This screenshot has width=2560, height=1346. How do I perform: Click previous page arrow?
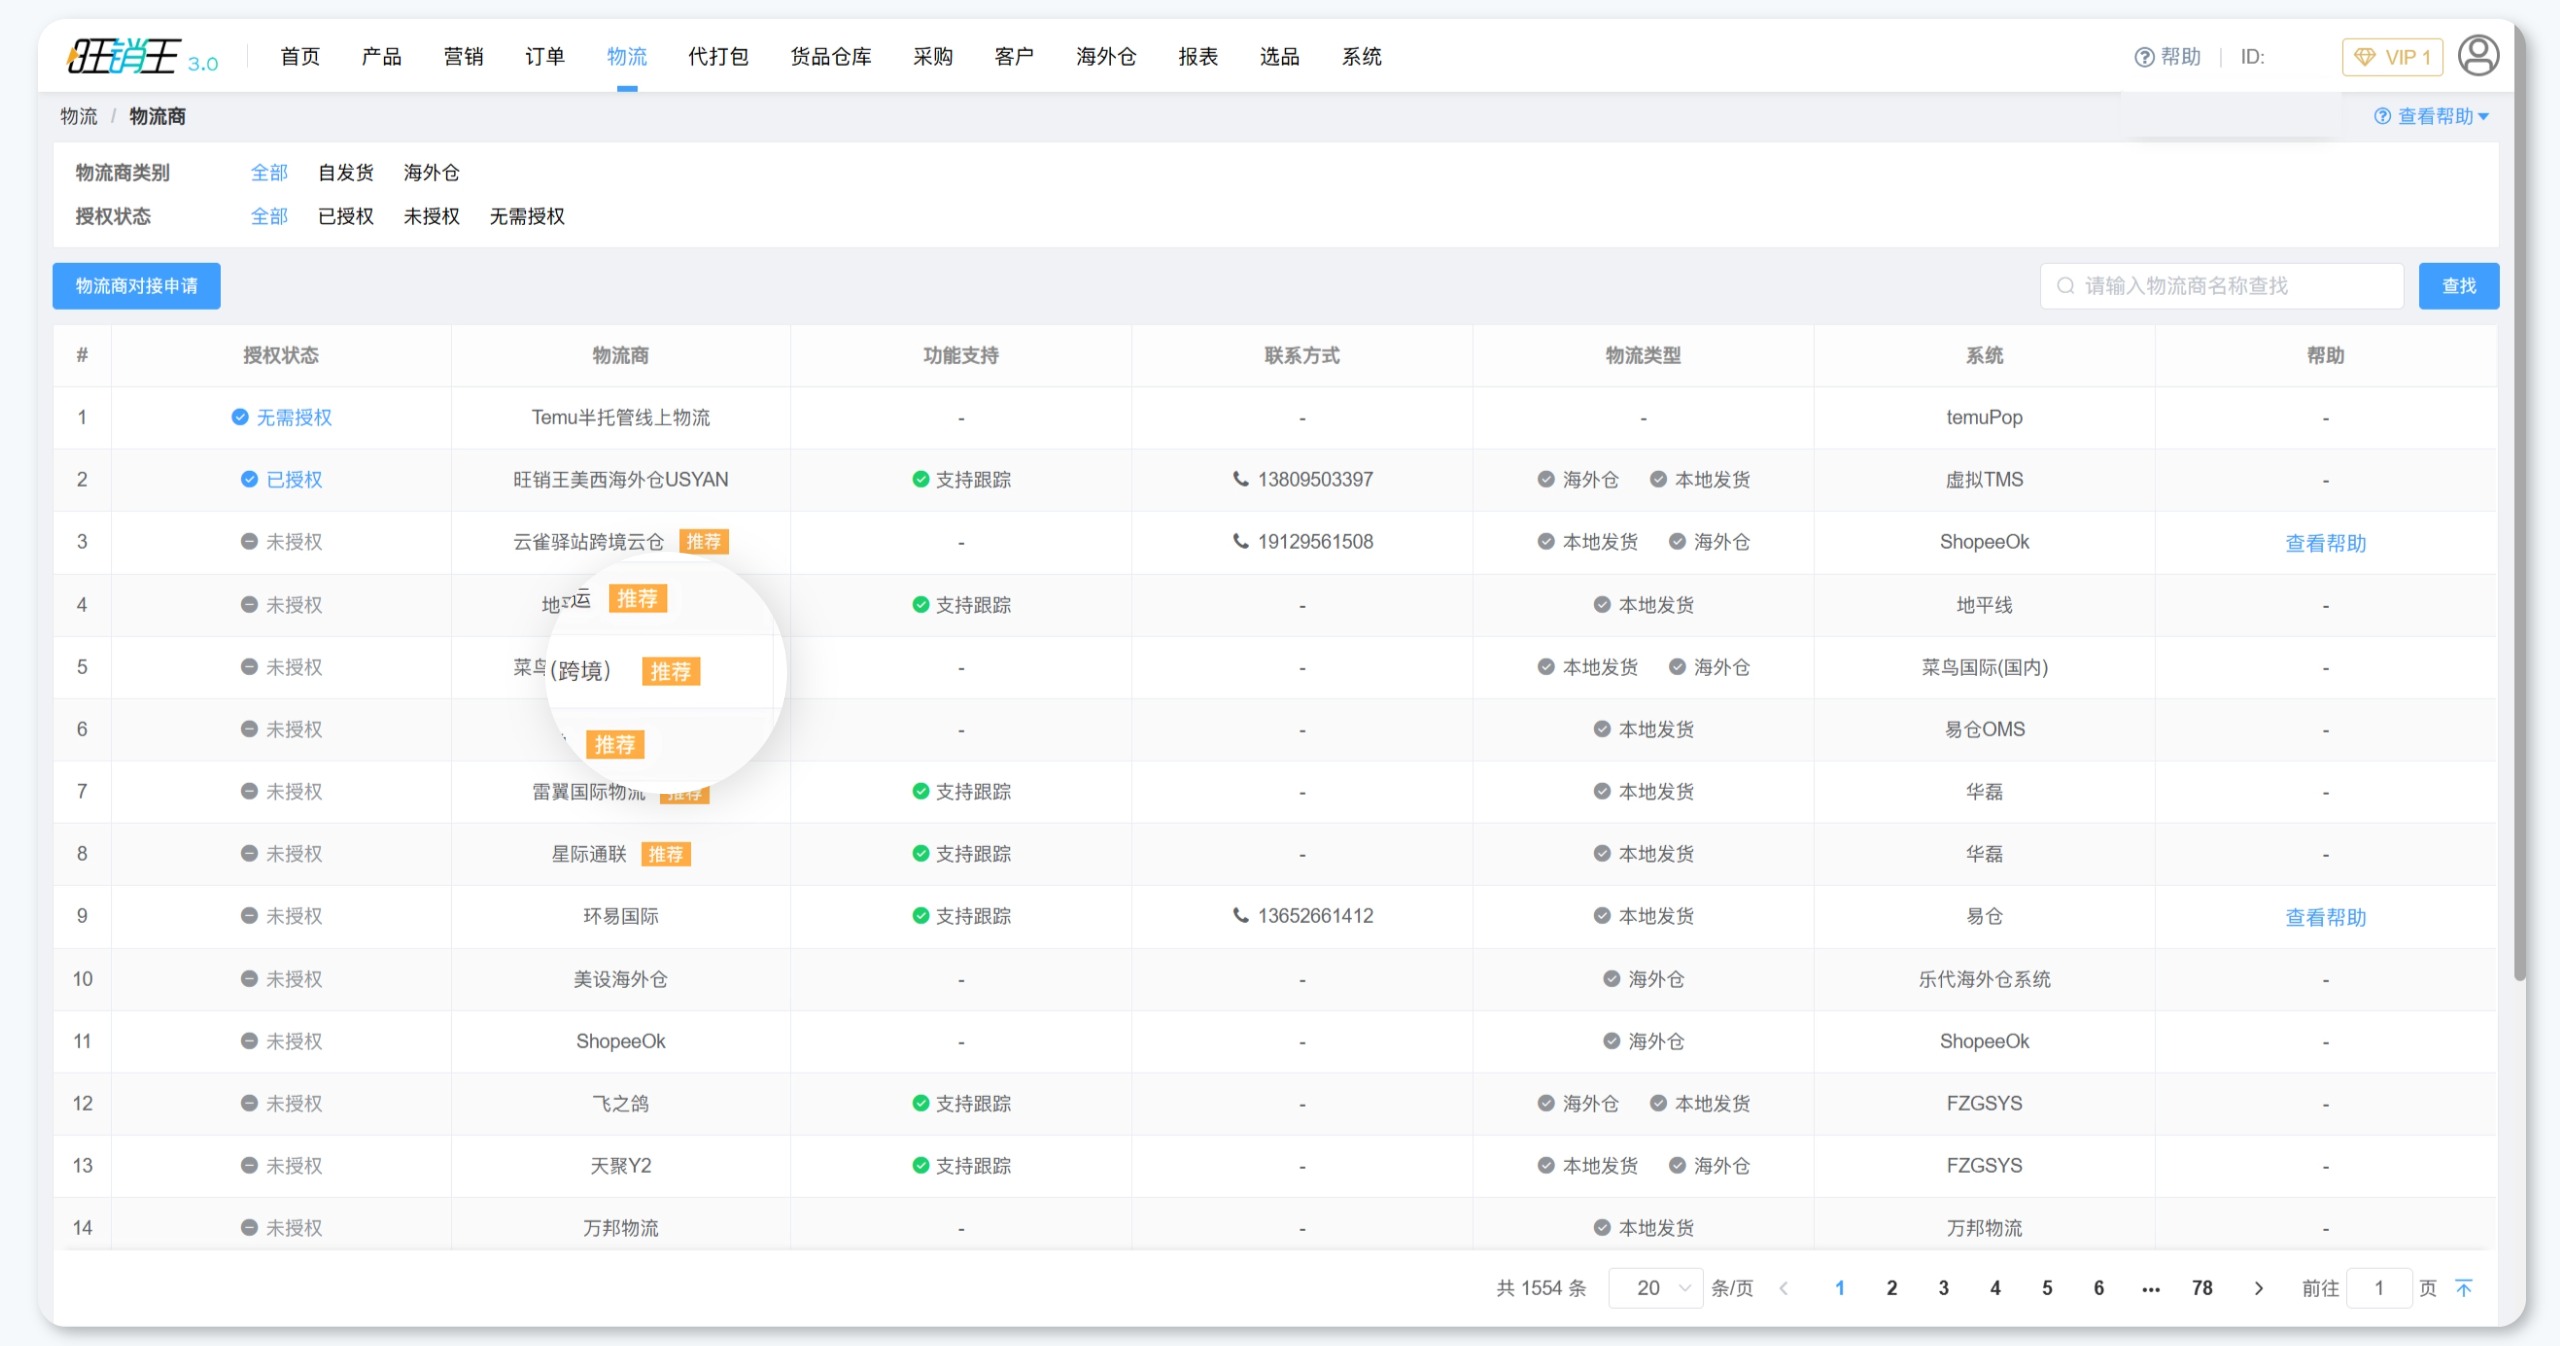(x=1784, y=1288)
